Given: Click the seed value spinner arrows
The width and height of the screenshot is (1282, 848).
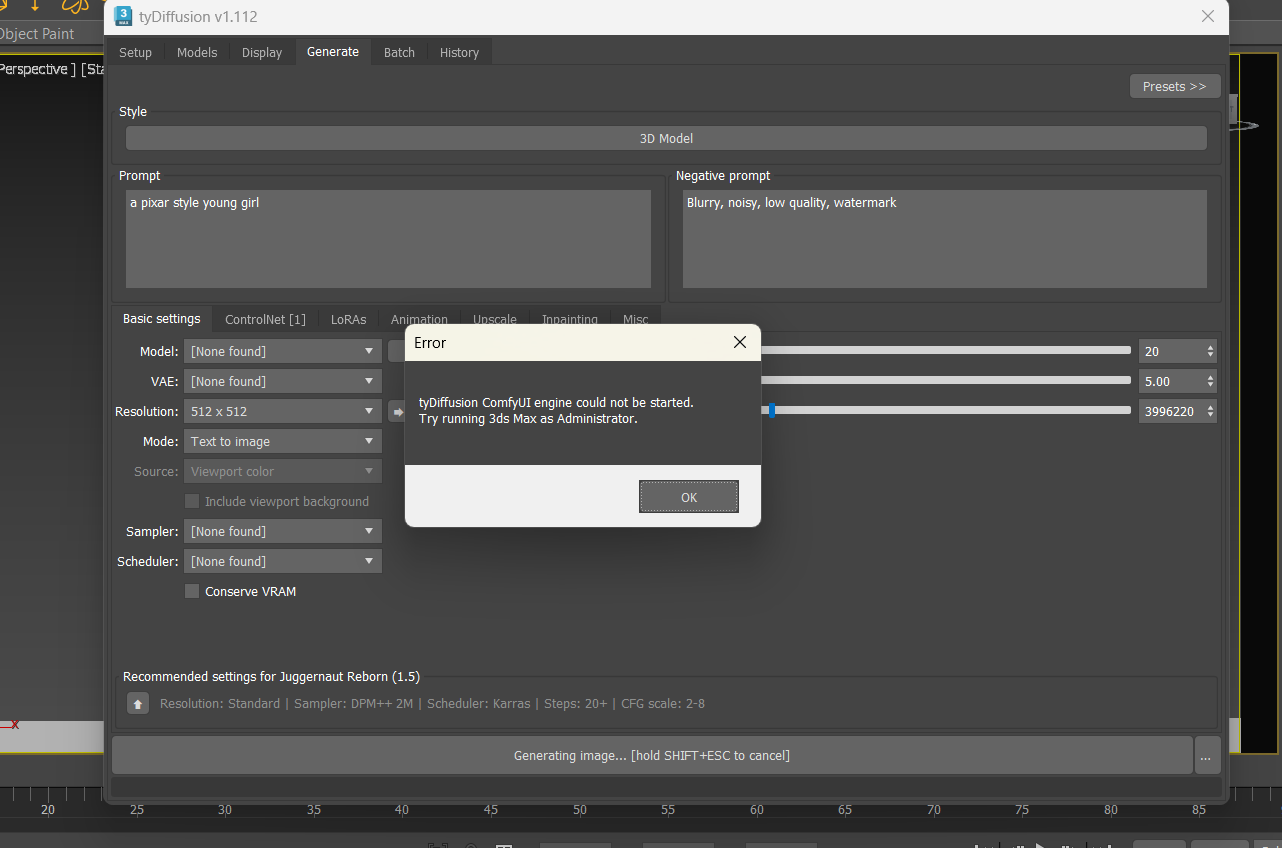Looking at the screenshot, I should coord(1210,411).
